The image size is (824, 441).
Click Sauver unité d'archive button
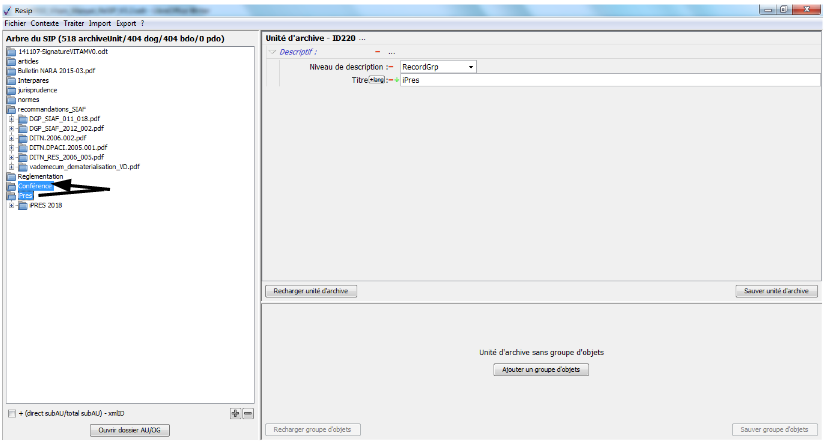[776, 291]
